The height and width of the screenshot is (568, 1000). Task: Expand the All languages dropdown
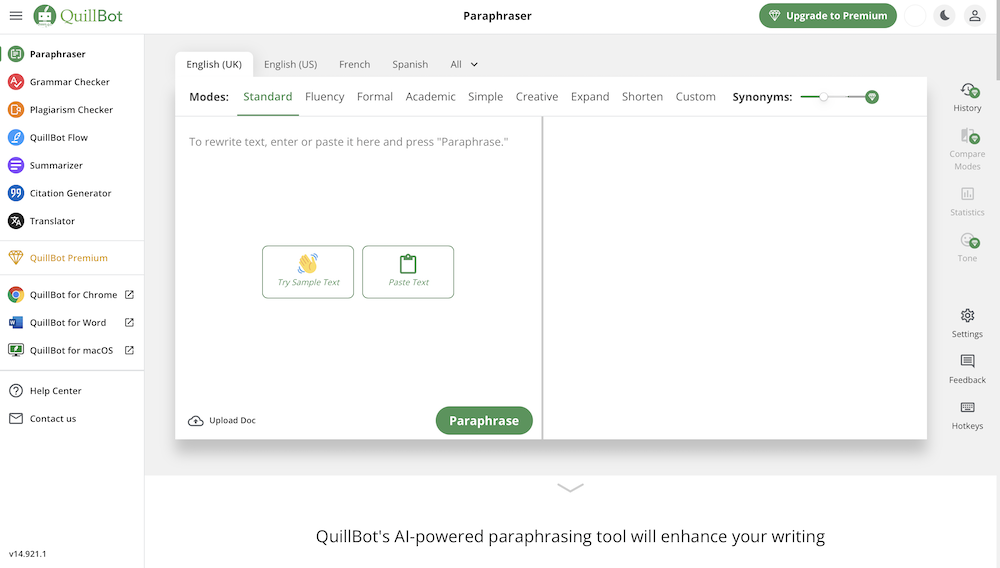click(x=464, y=64)
